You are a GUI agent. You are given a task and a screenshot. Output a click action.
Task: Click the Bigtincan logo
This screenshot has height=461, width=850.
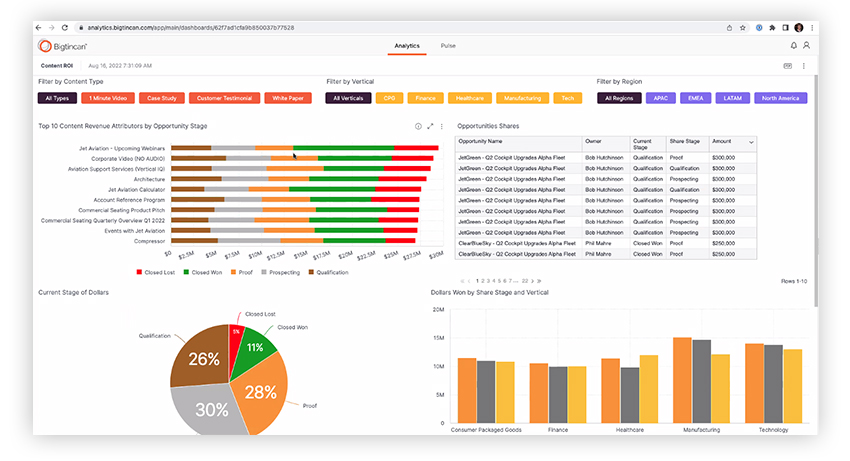62,46
